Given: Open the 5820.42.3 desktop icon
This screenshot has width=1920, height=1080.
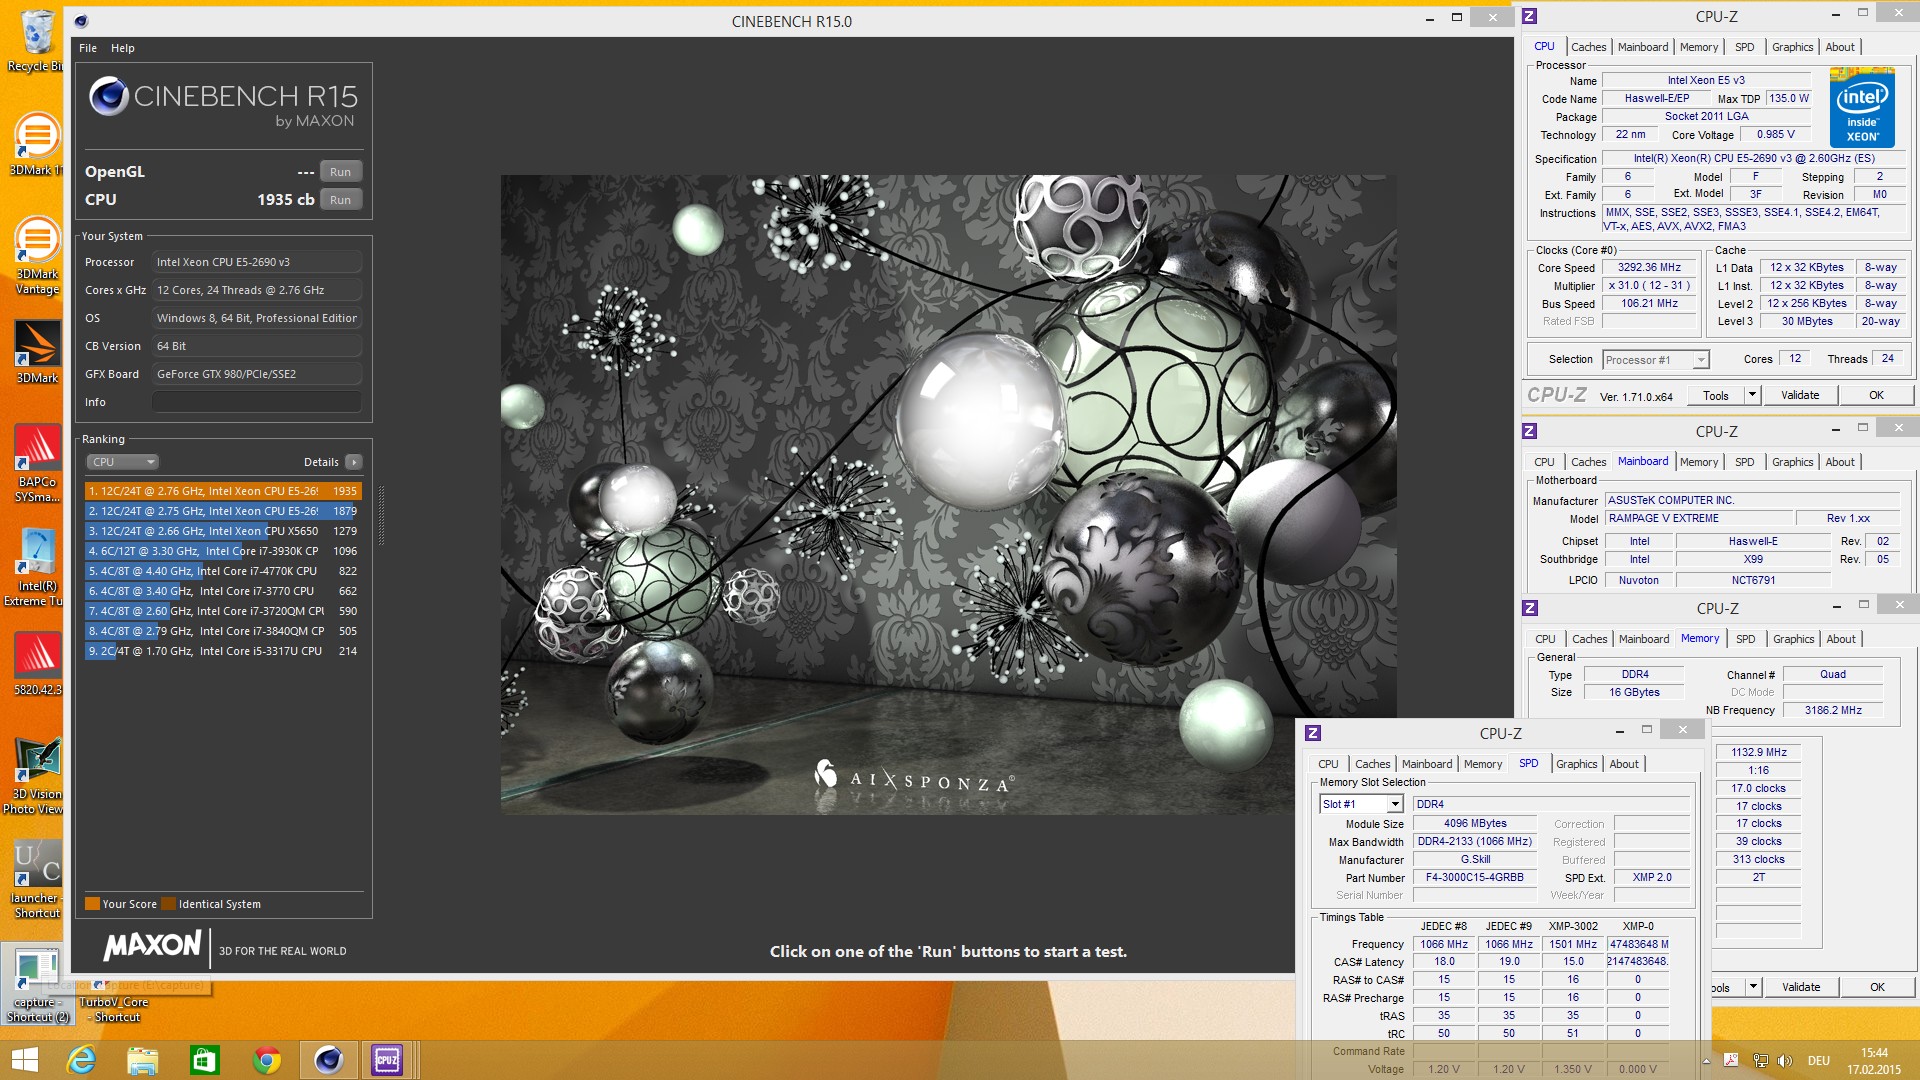Looking at the screenshot, I should 36,664.
